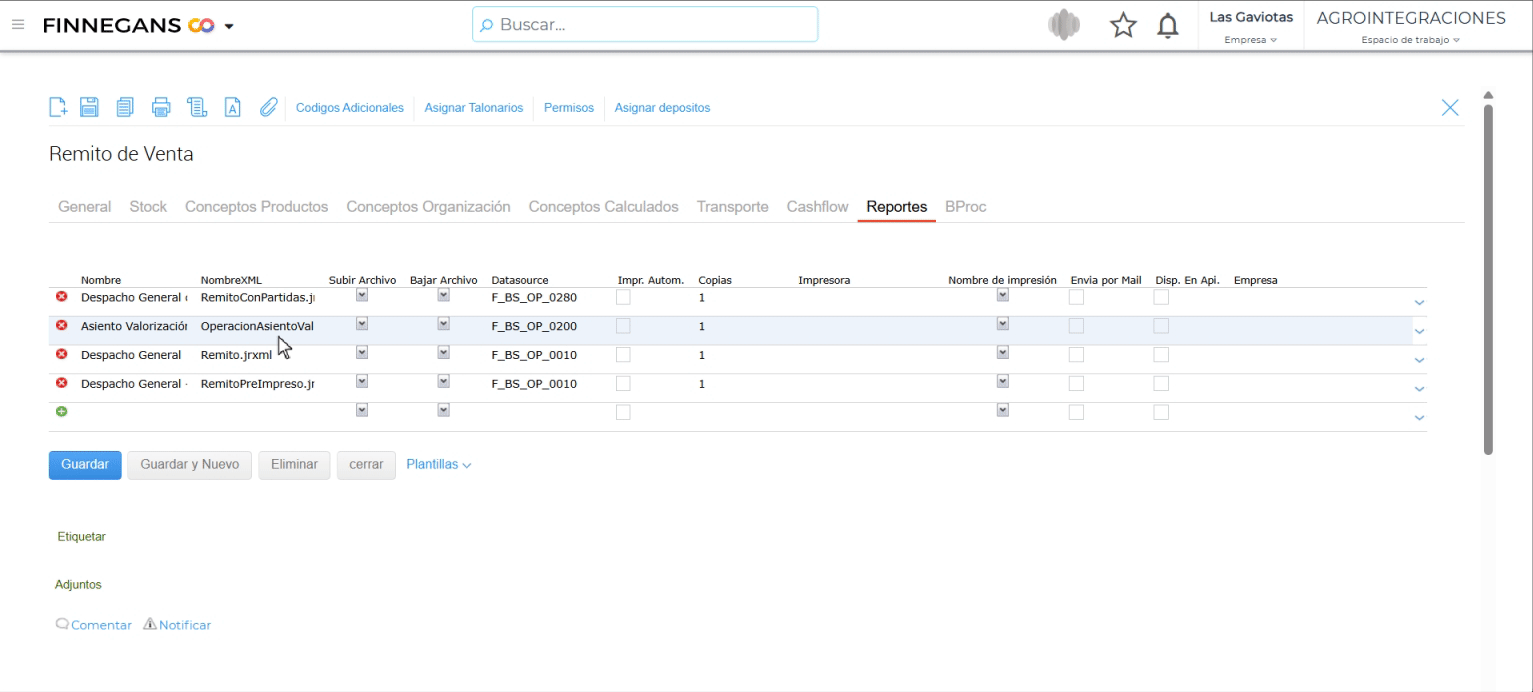Click the Guardar button
Image resolution: width=1533 pixels, height=692 pixels.
point(85,465)
